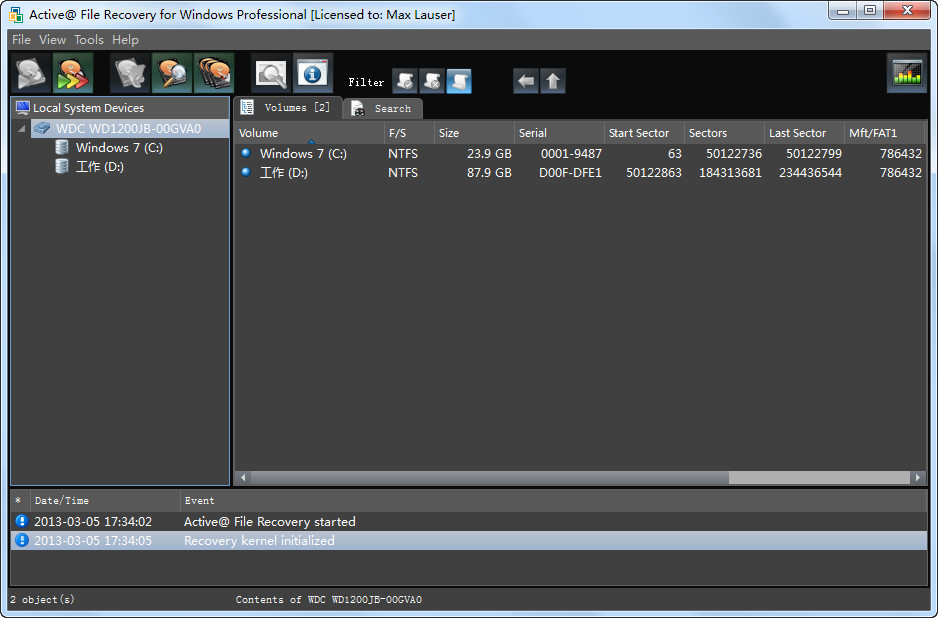Click horizontal scrollbar right arrow
Viewport: 938px width, 618px height.
pos(918,477)
